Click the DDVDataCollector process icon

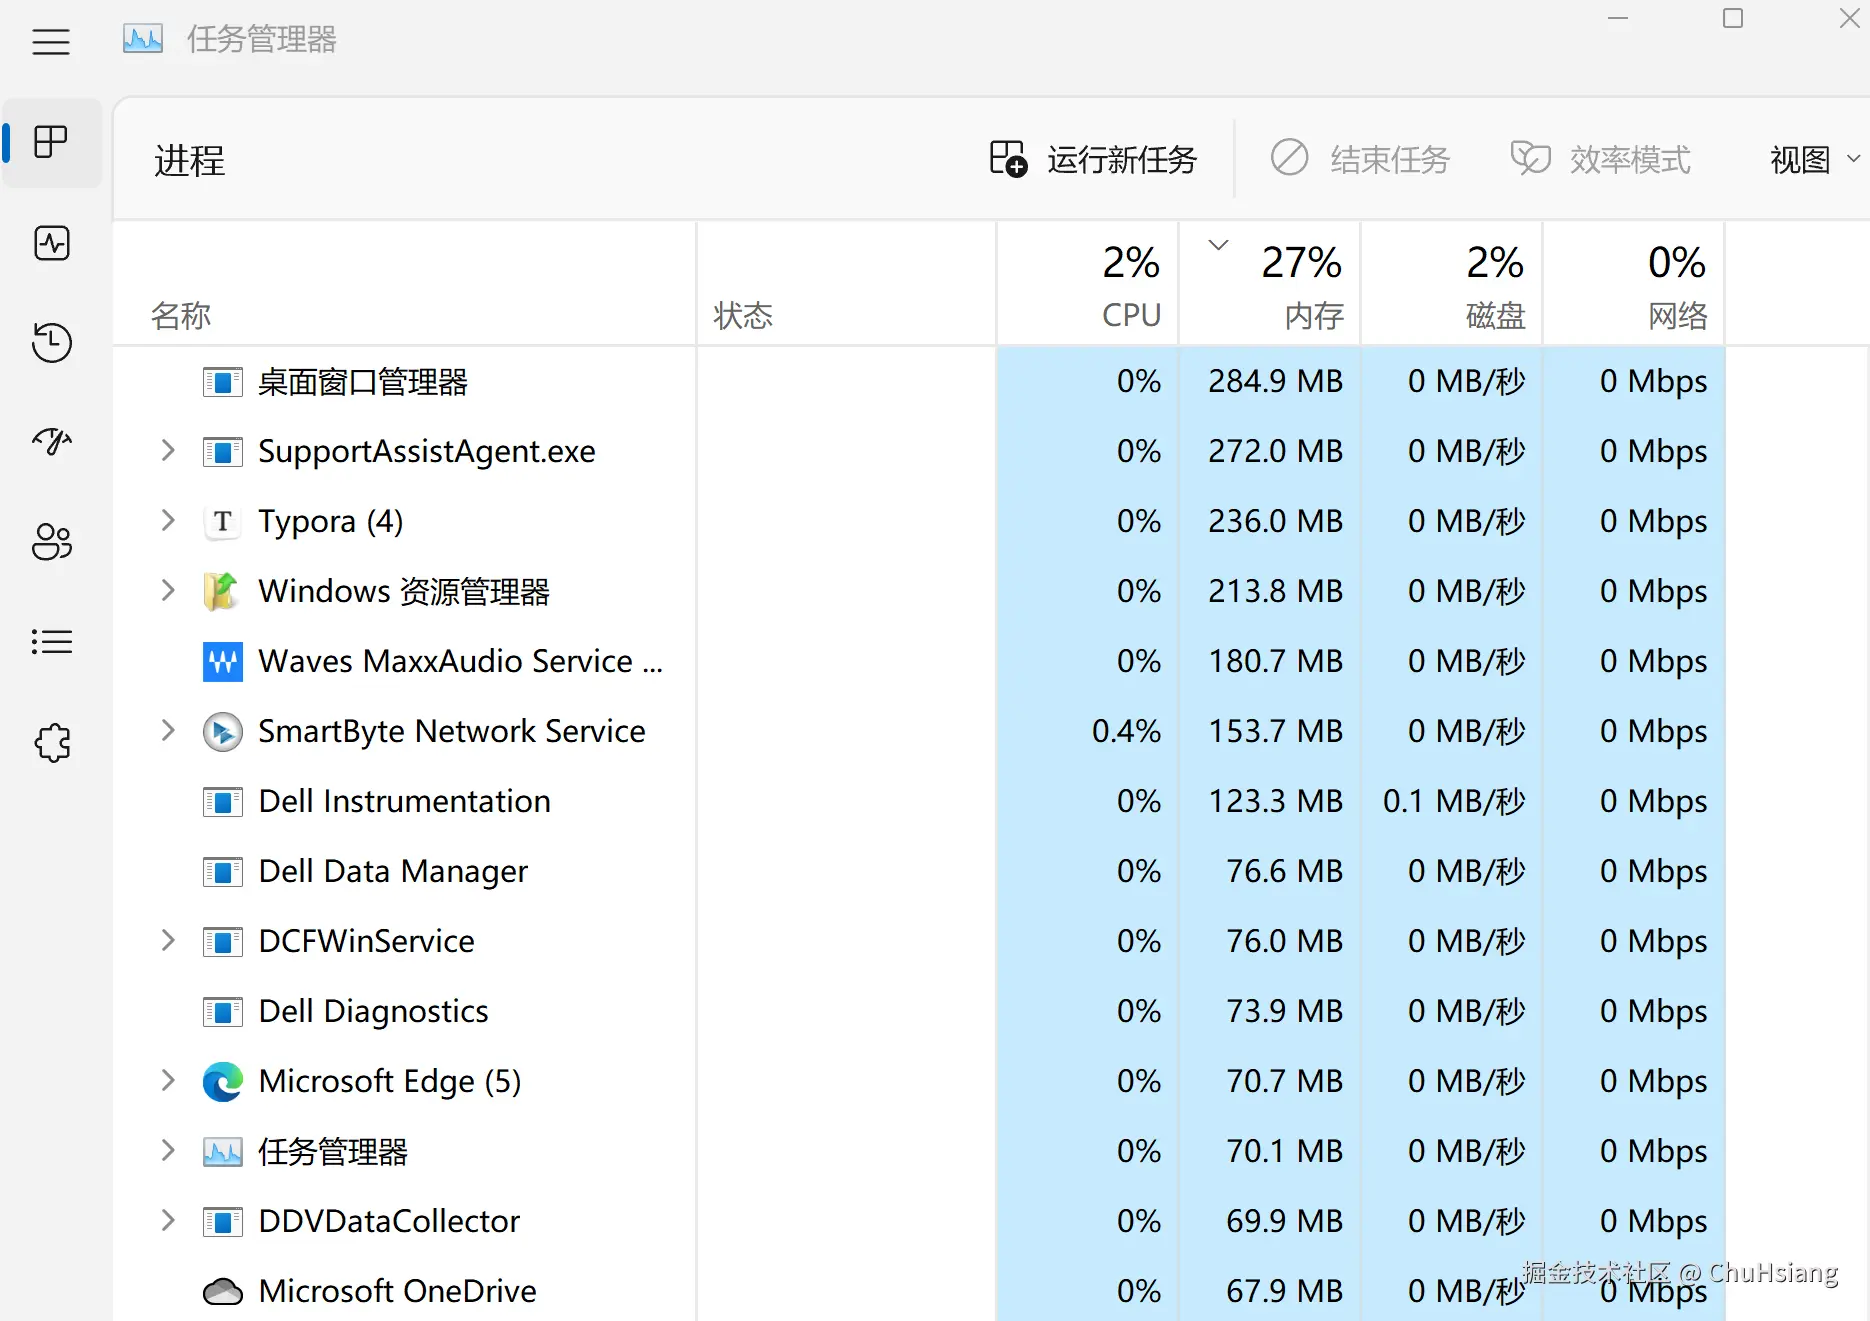pos(222,1222)
